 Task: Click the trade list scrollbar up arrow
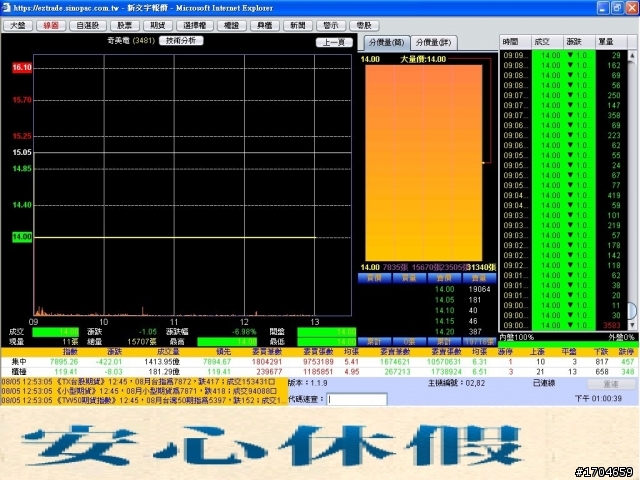pyautogui.click(x=632, y=55)
